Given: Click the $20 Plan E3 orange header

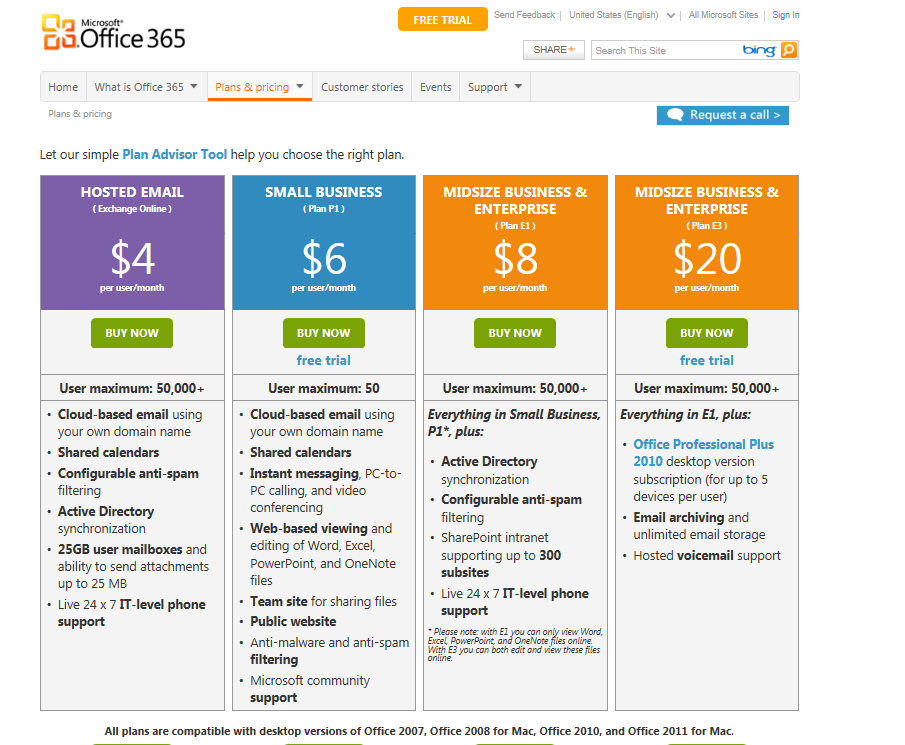Looking at the screenshot, I should [706, 242].
